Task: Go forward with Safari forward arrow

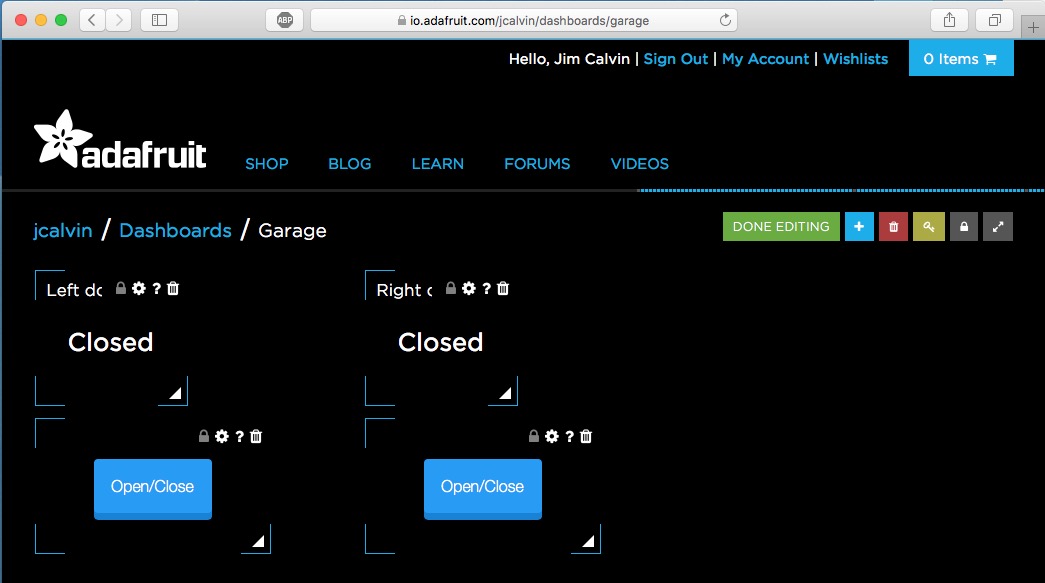Action: pyautogui.click(x=118, y=20)
